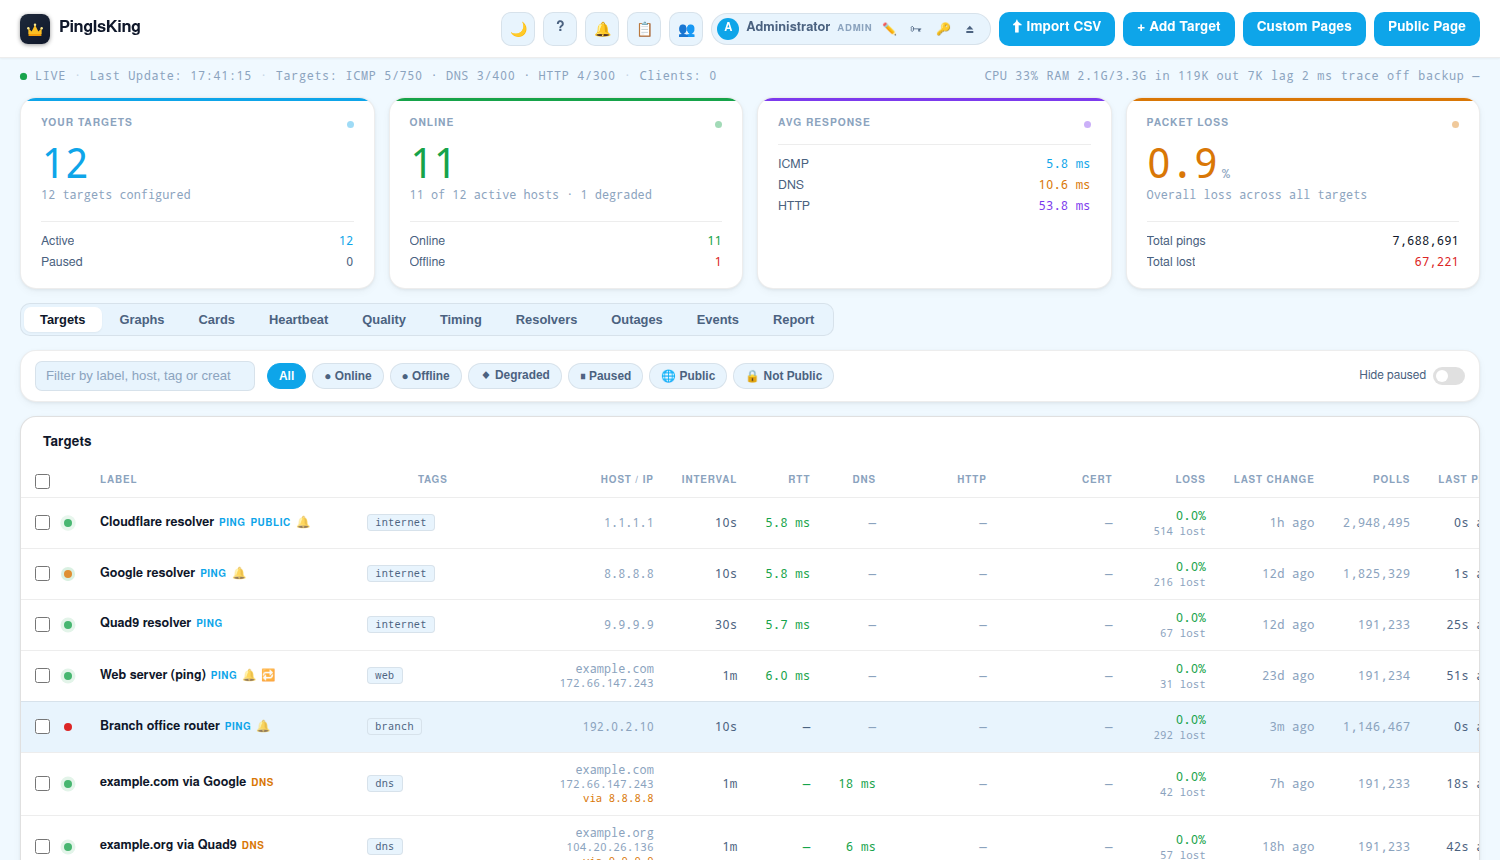Screen dimensions: 1500x860
Task: Select the Branch office router row checkbox
Action: pyautogui.click(x=42, y=726)
